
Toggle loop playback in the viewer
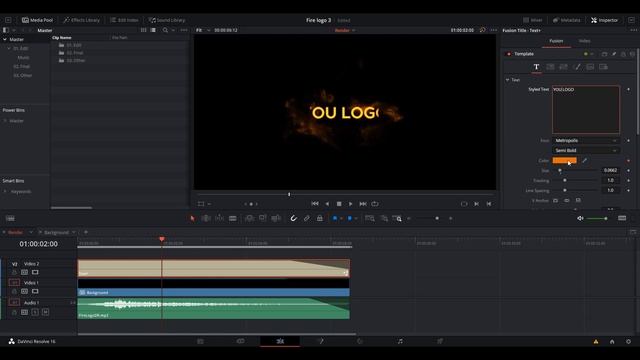pos(375,204)
